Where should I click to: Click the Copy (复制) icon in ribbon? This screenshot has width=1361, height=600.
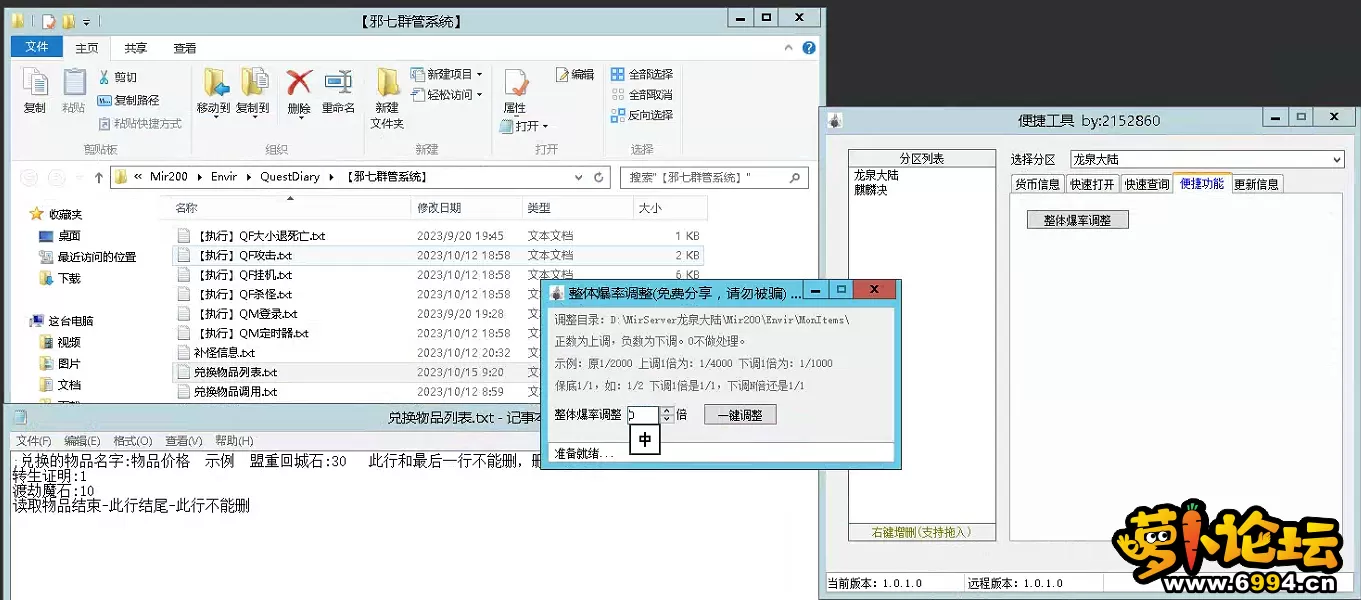click(35, 91)
